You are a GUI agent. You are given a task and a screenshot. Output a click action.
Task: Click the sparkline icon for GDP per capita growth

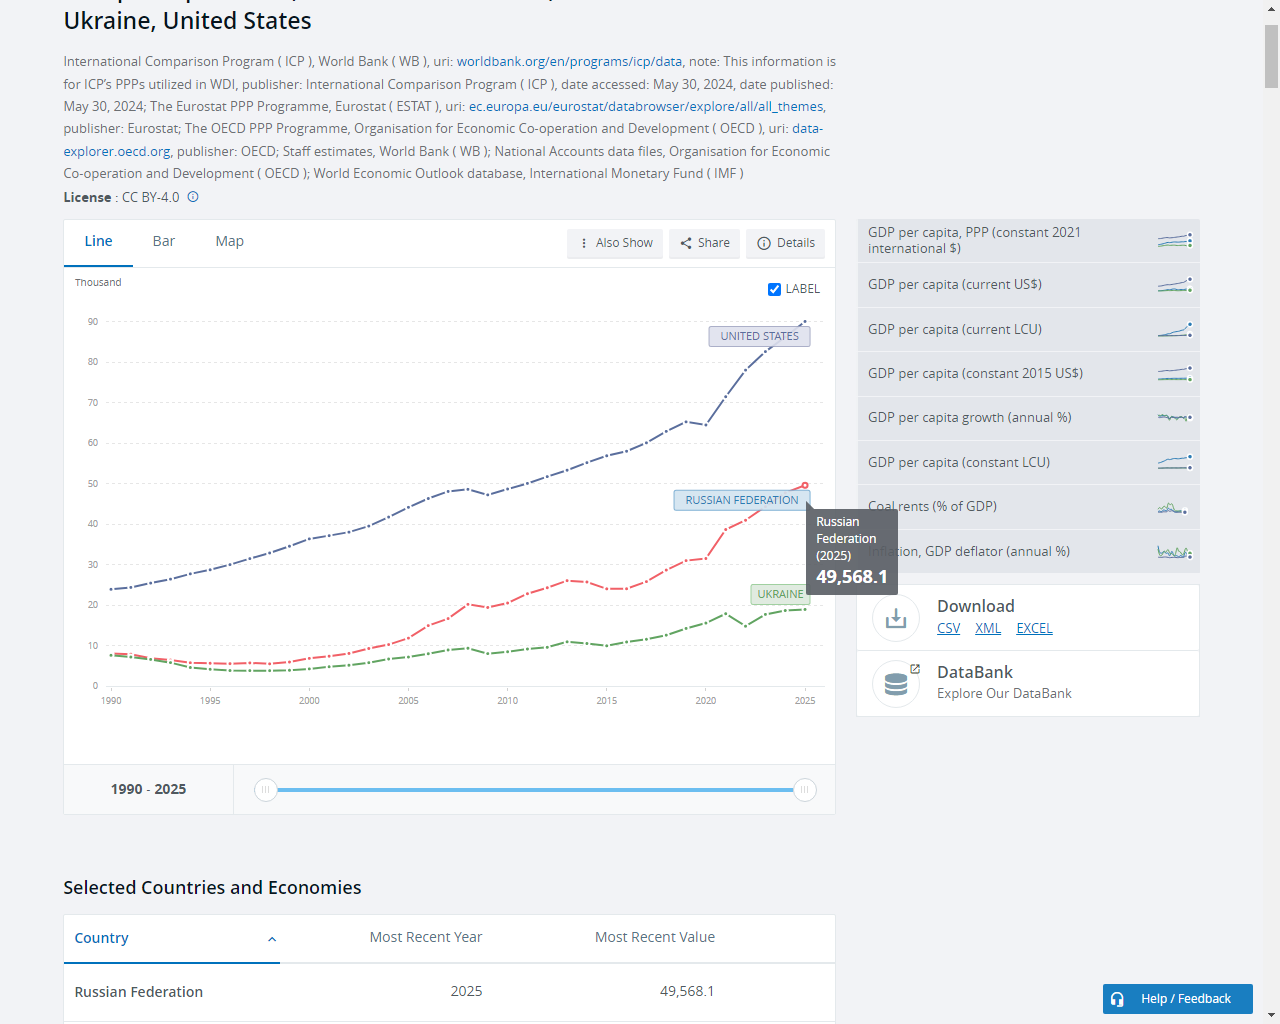1175,418
